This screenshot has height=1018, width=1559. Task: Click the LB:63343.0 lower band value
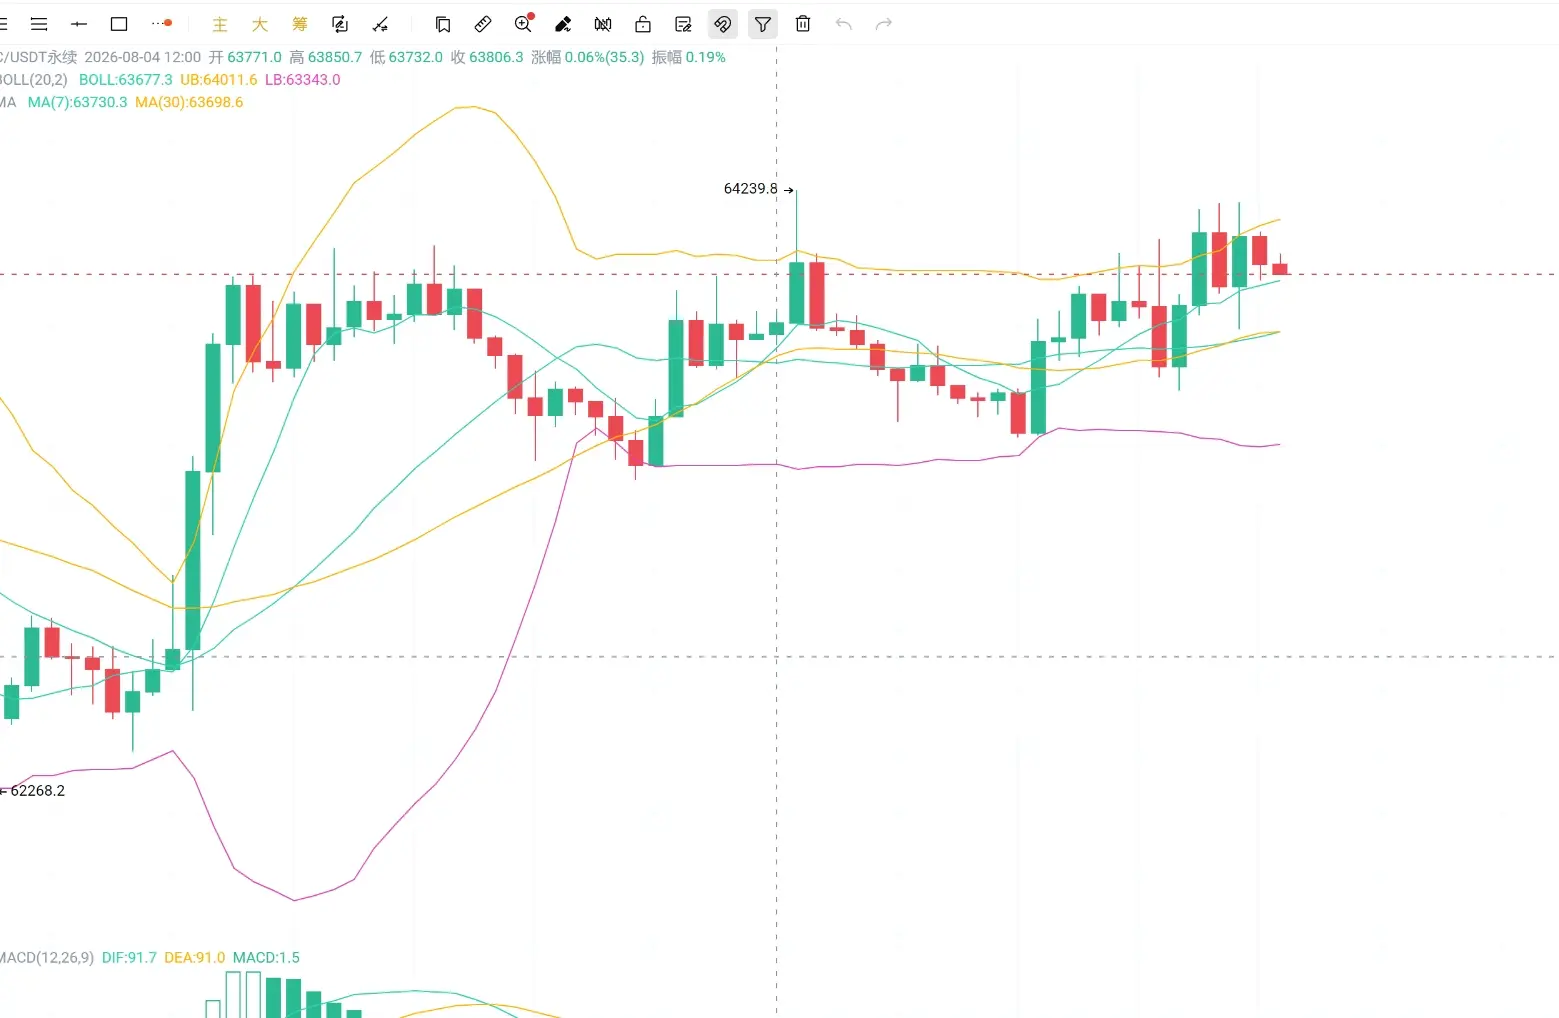[x=302, y=80]
